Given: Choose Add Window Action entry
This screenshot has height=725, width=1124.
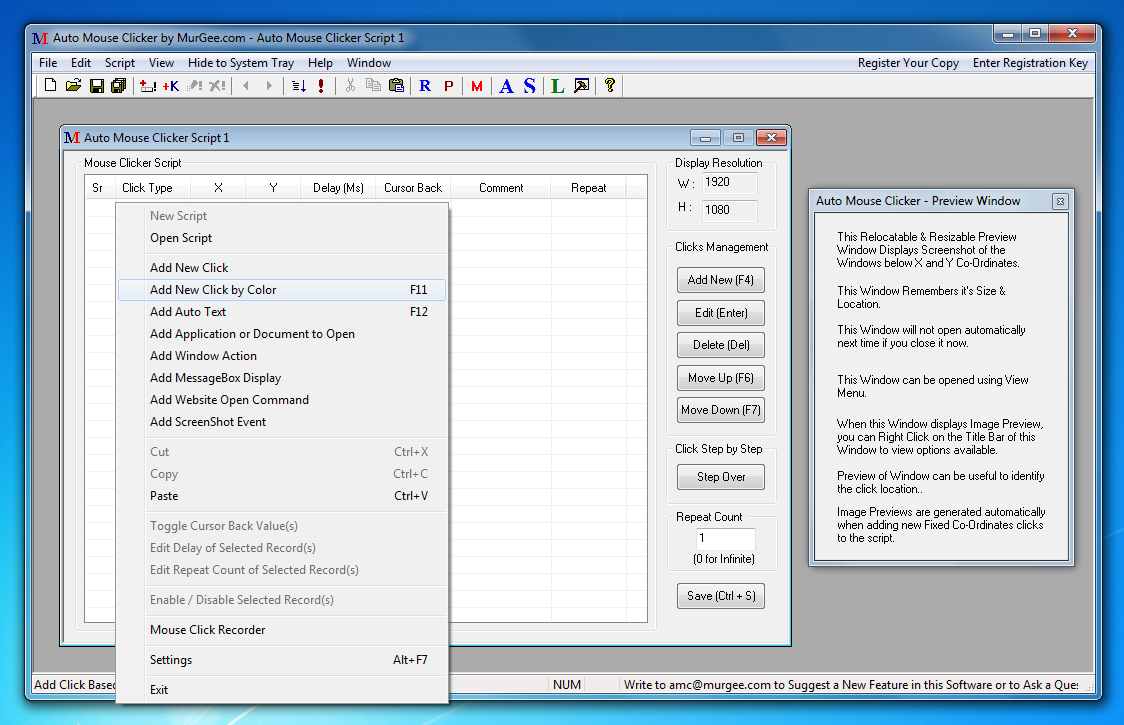Looking at the screenshot, I should (x=282, y=356).
